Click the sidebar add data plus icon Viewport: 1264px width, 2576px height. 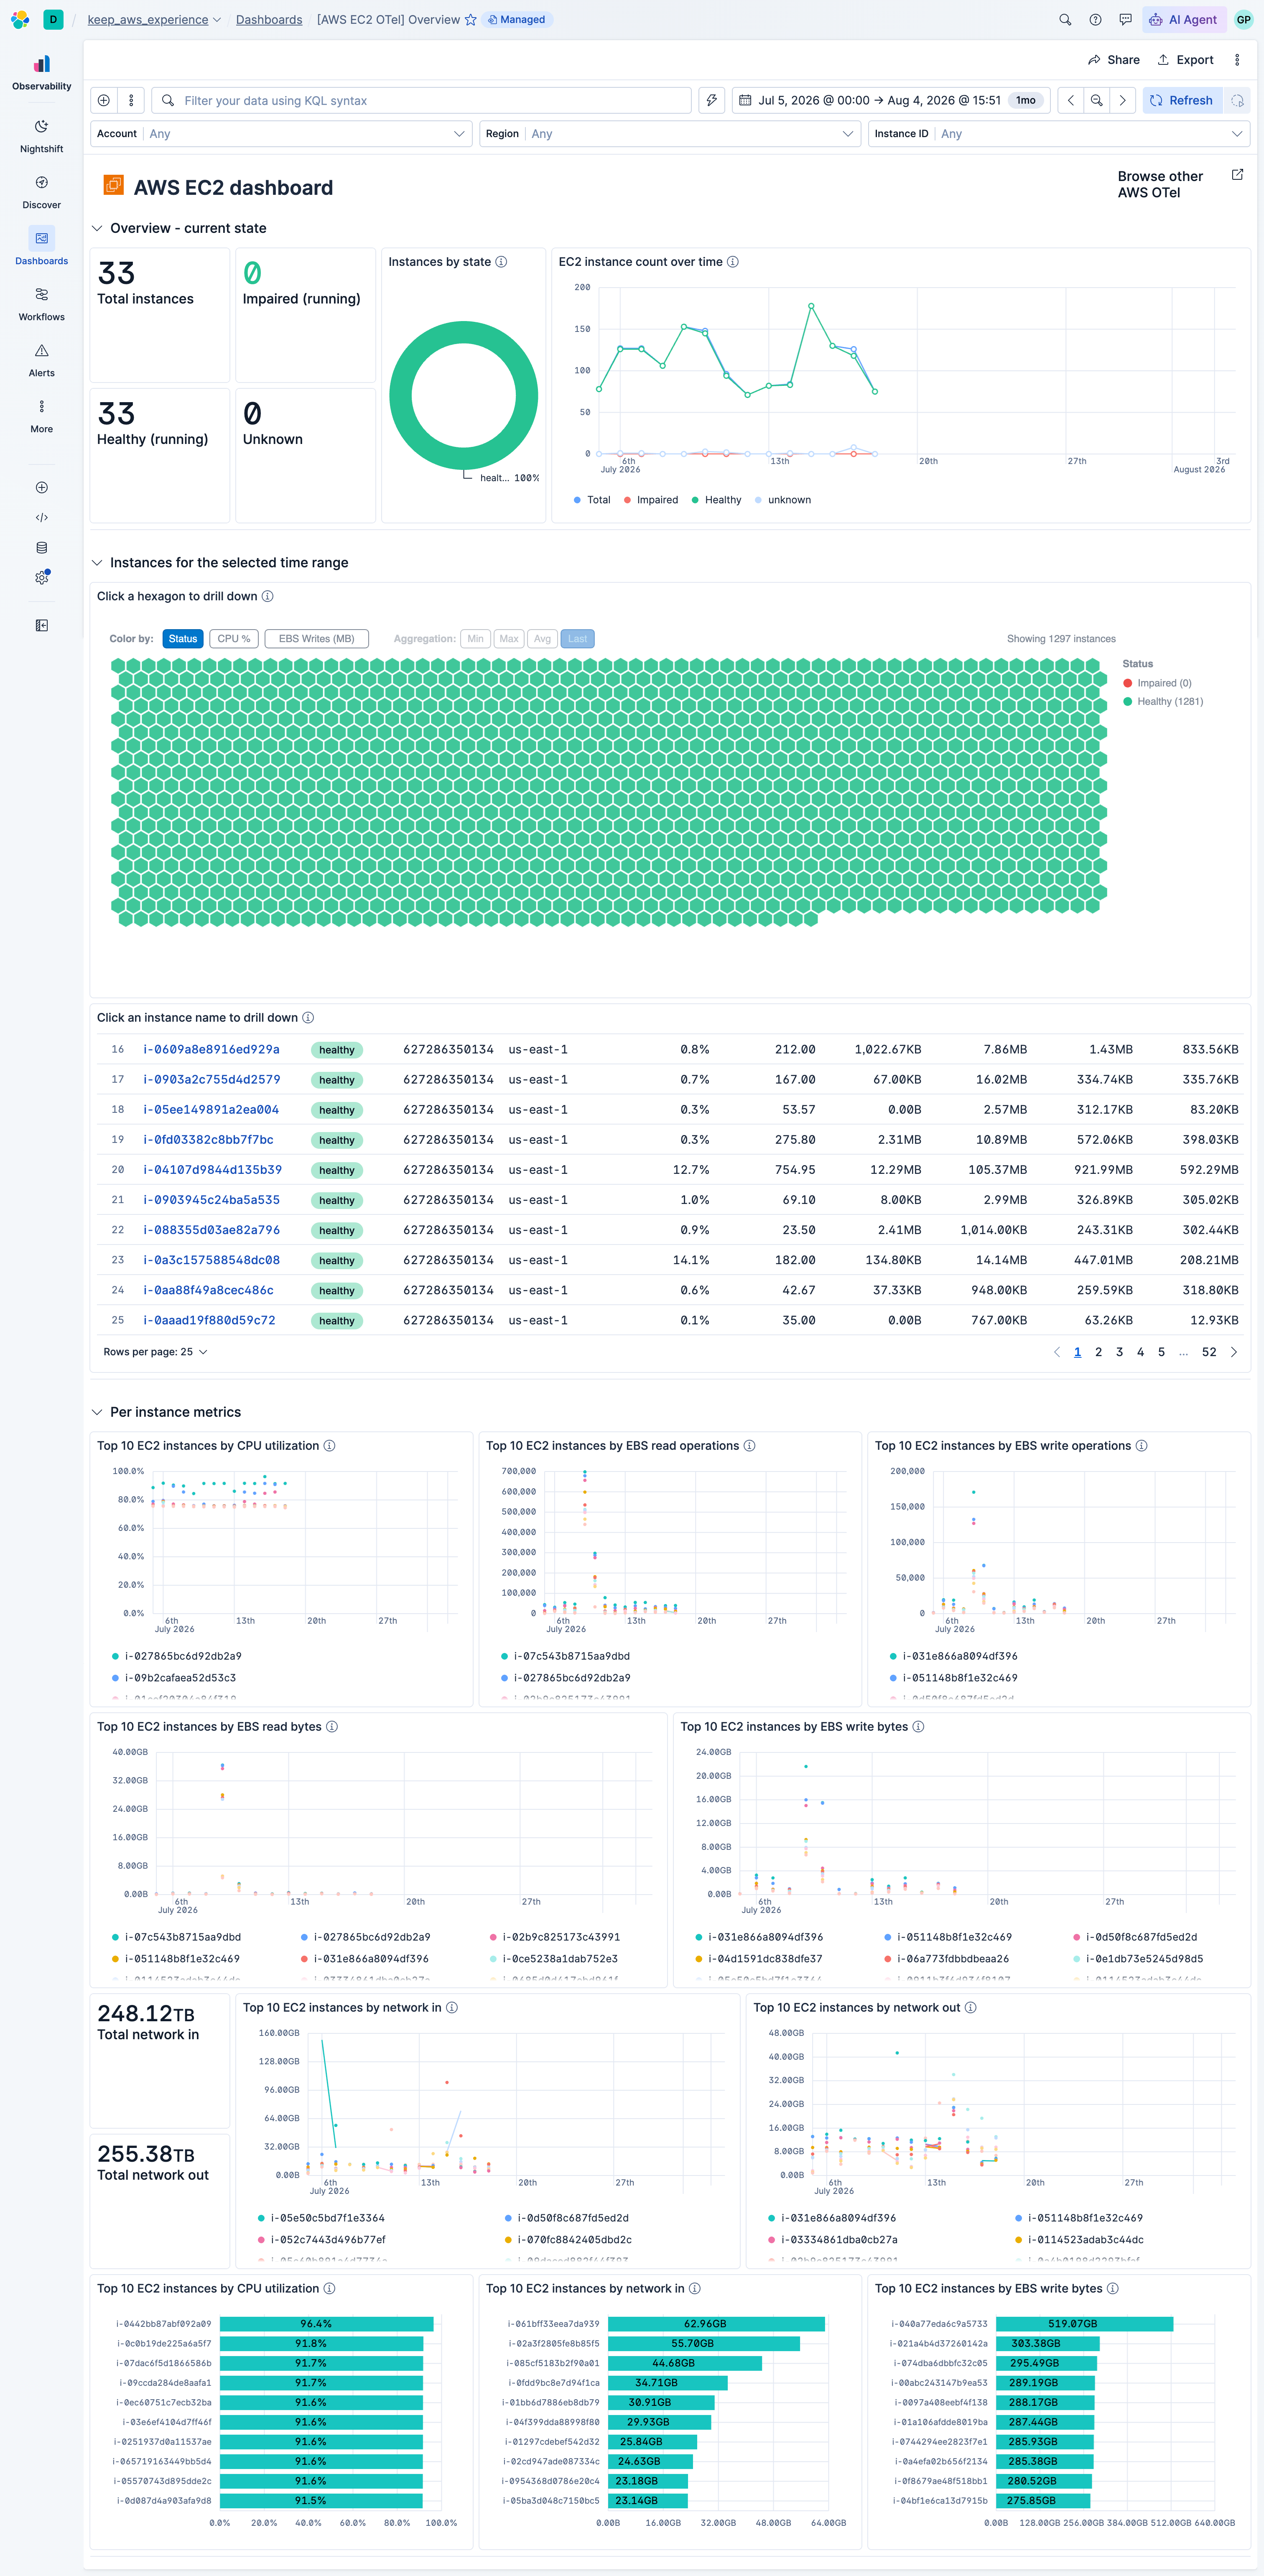coord(41,488)
